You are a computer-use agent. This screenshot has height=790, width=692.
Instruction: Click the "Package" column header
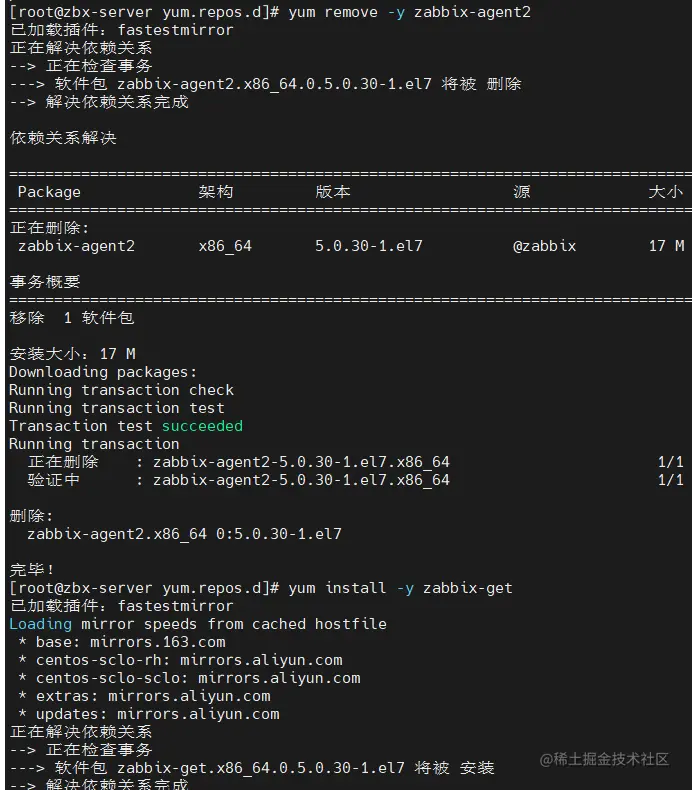pos(49,192)
